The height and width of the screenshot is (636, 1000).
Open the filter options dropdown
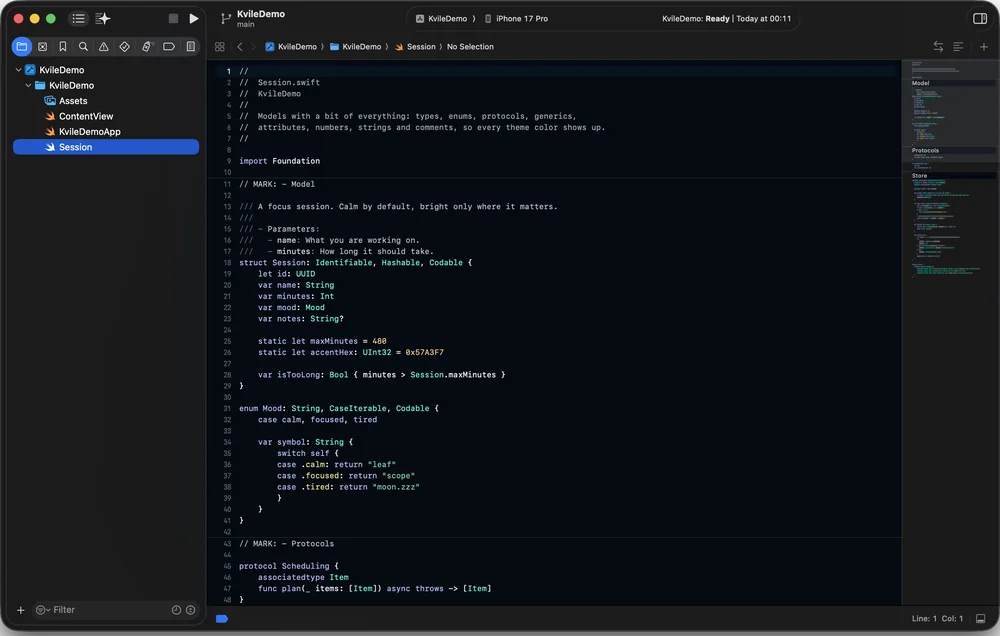43,610
